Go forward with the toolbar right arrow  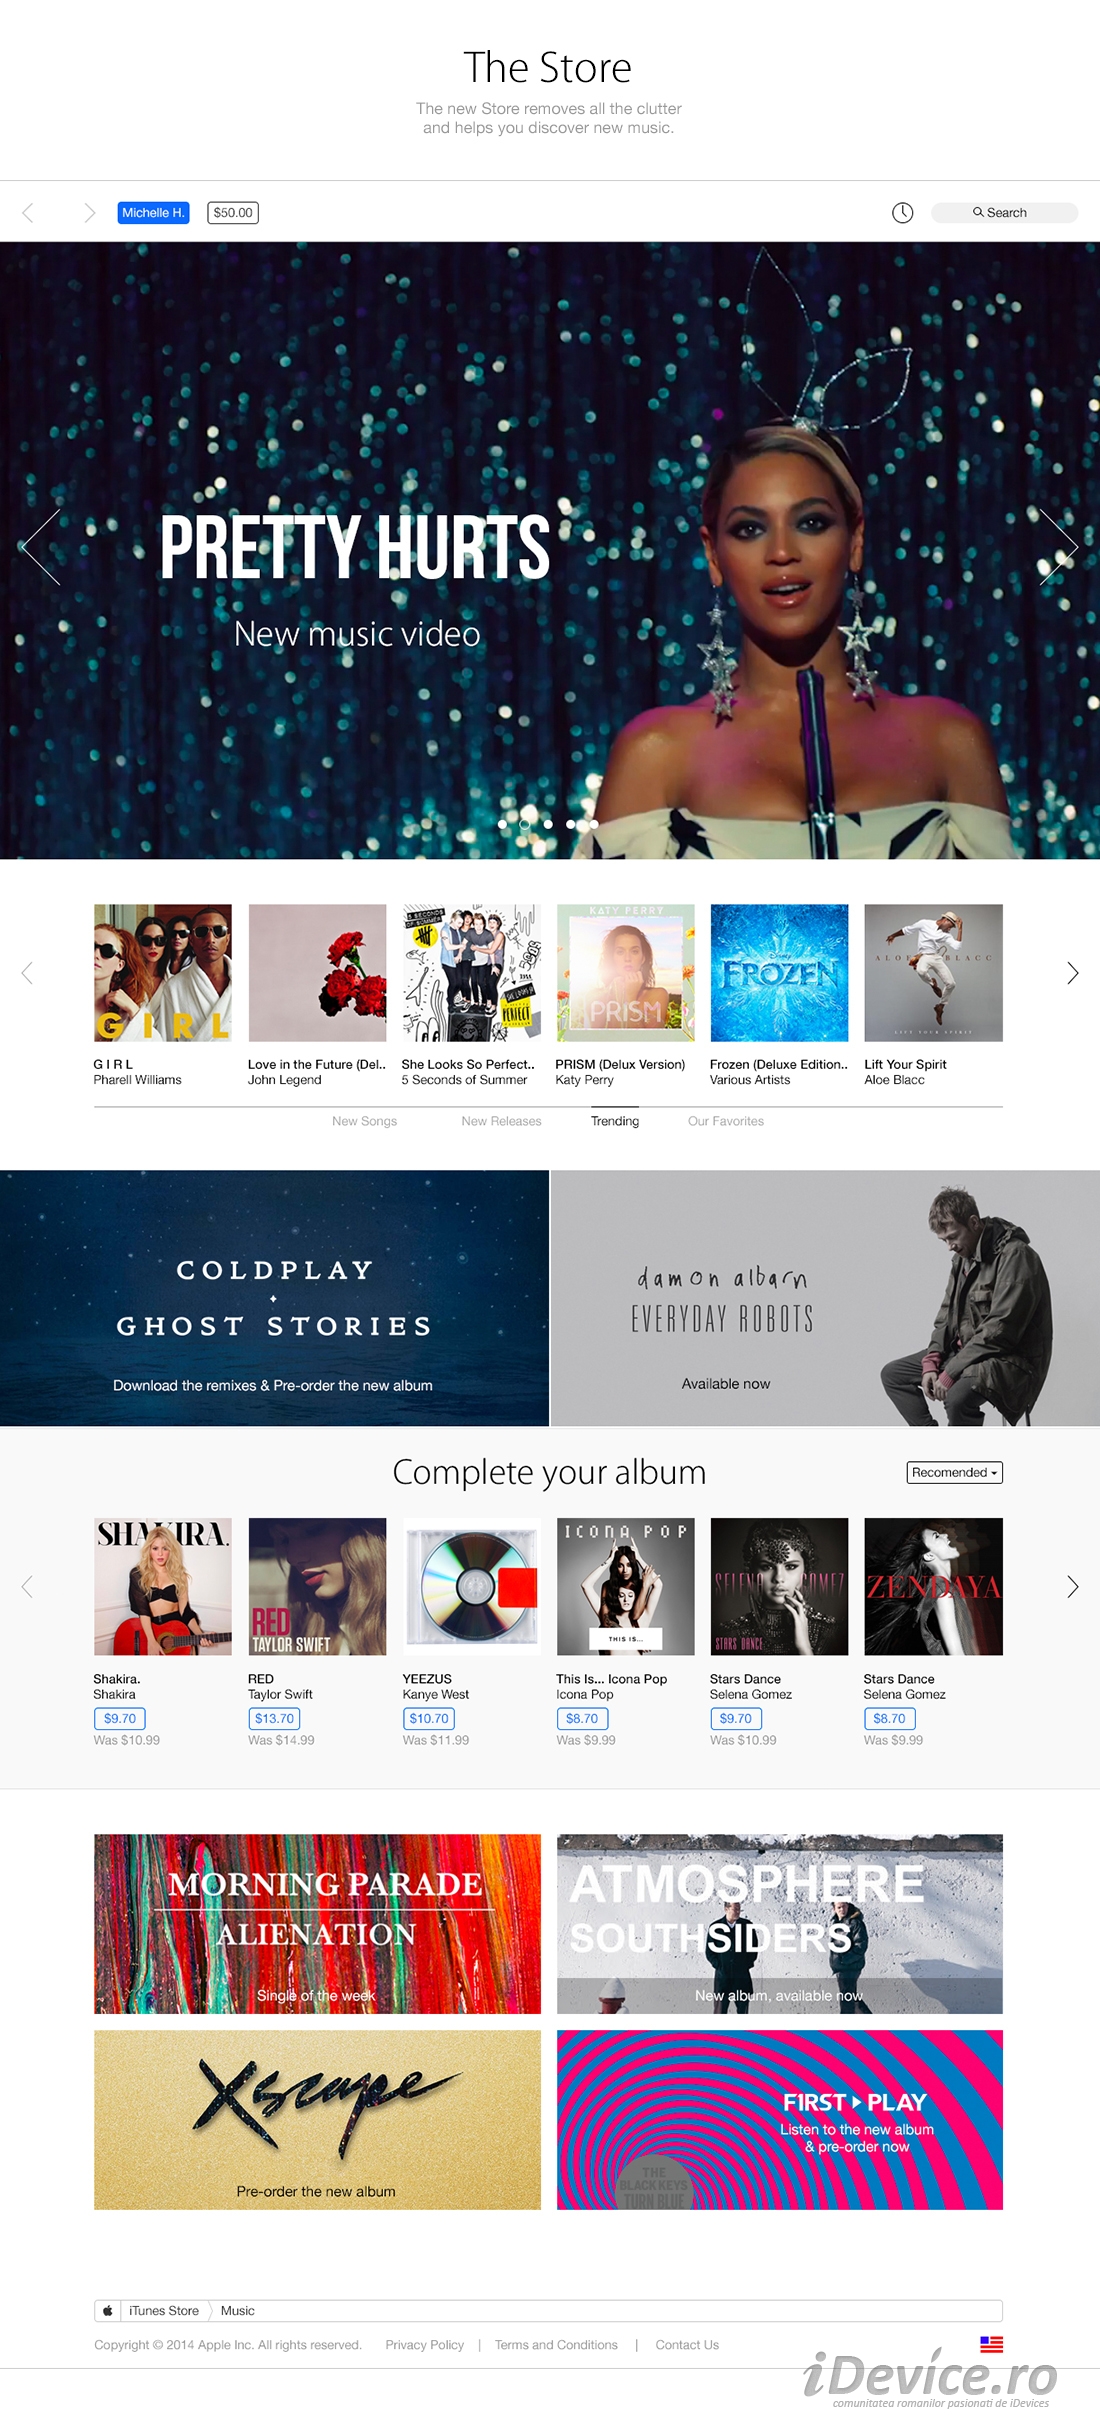pos(89,212)
